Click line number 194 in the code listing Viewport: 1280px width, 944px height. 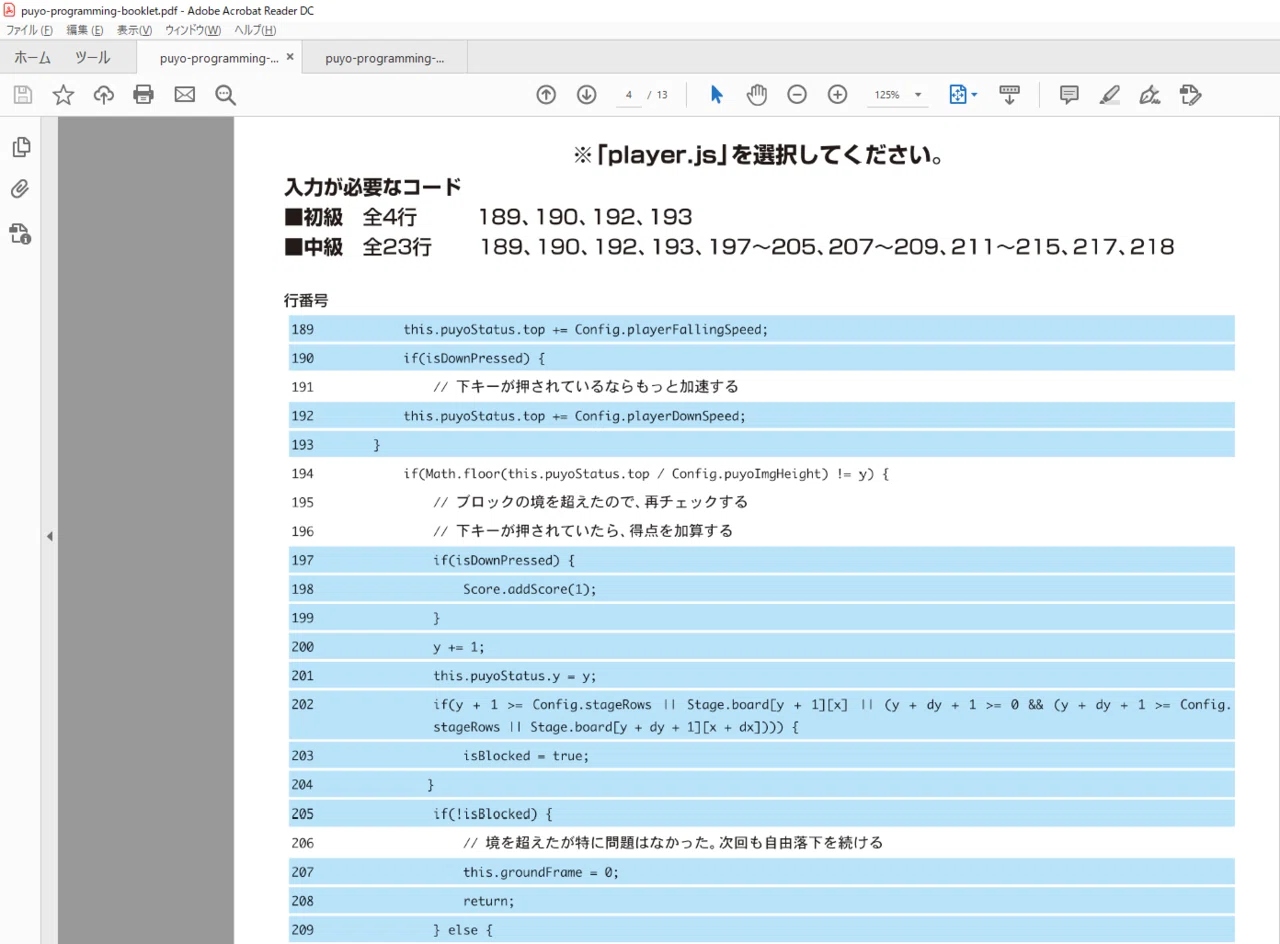tap(302, 474)
